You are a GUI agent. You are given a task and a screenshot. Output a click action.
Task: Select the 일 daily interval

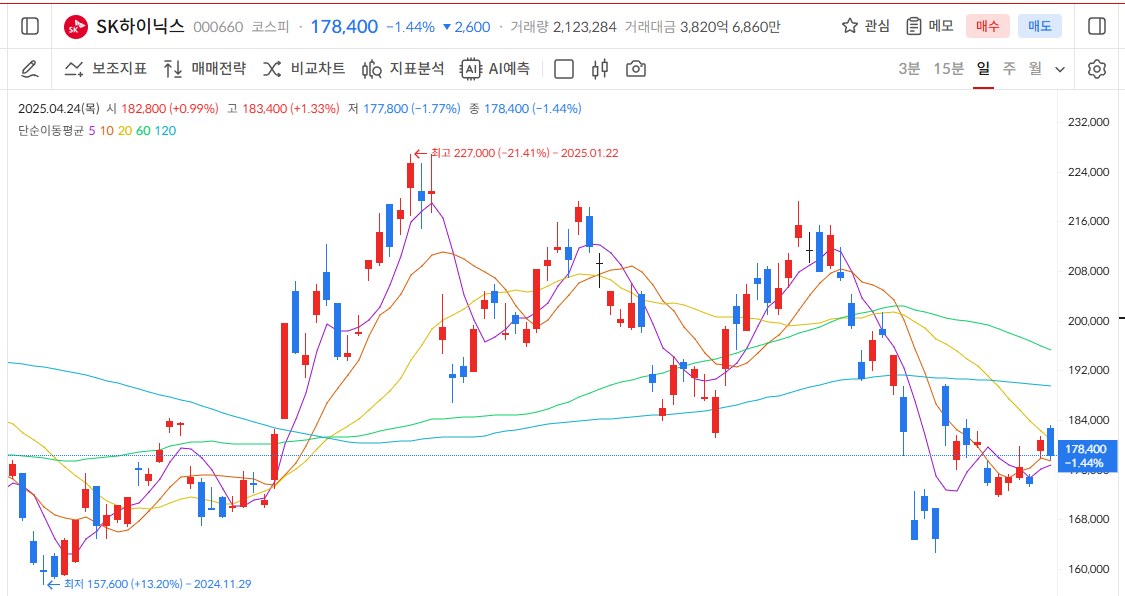983,69
